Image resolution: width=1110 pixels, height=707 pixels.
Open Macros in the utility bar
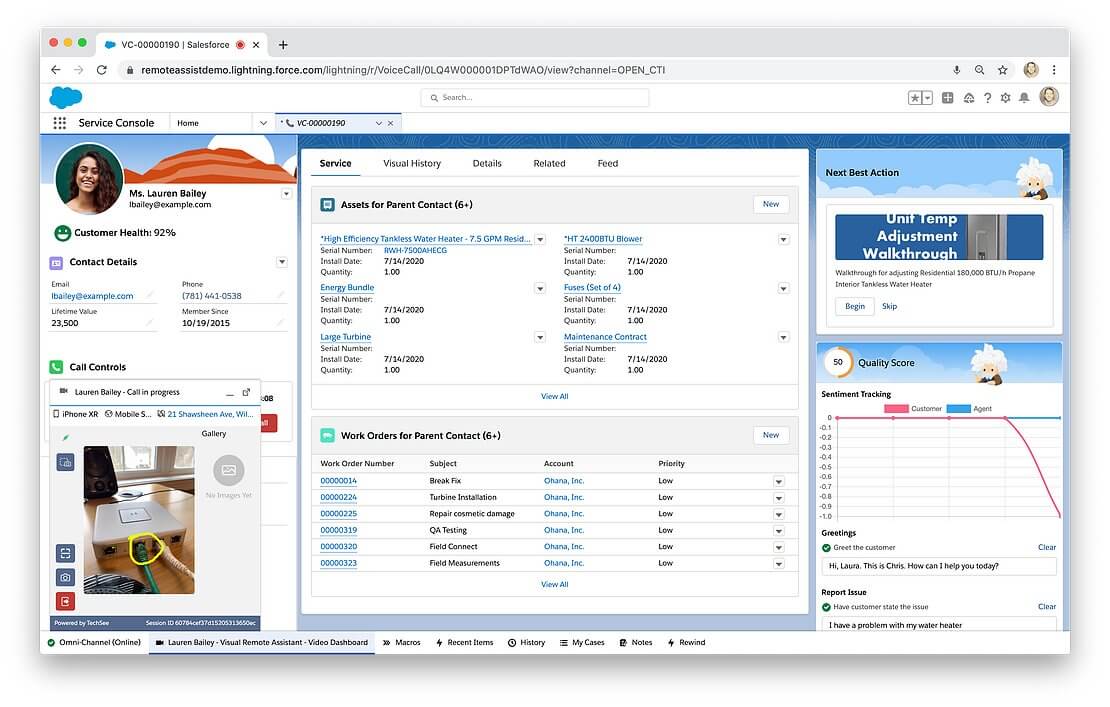pyautogui.click(x=401, y=642)
